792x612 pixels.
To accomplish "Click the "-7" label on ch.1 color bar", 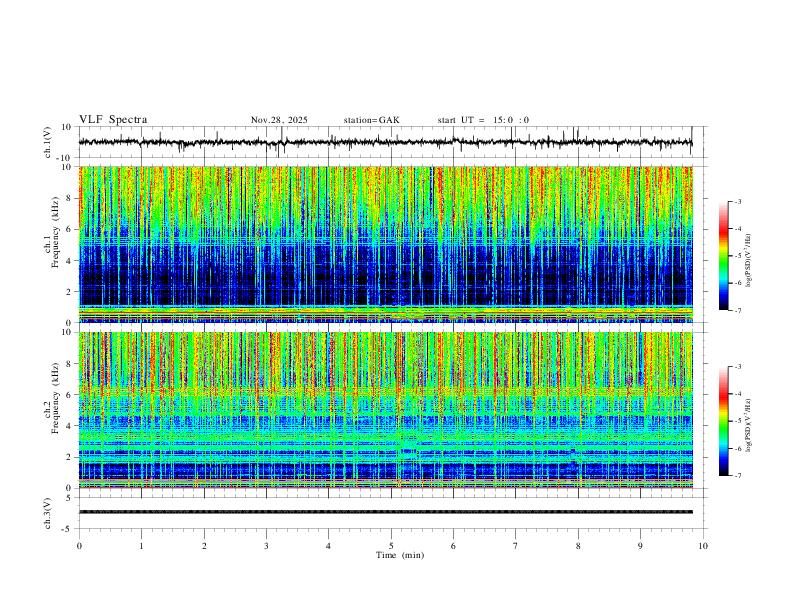I will click(737, 311).
